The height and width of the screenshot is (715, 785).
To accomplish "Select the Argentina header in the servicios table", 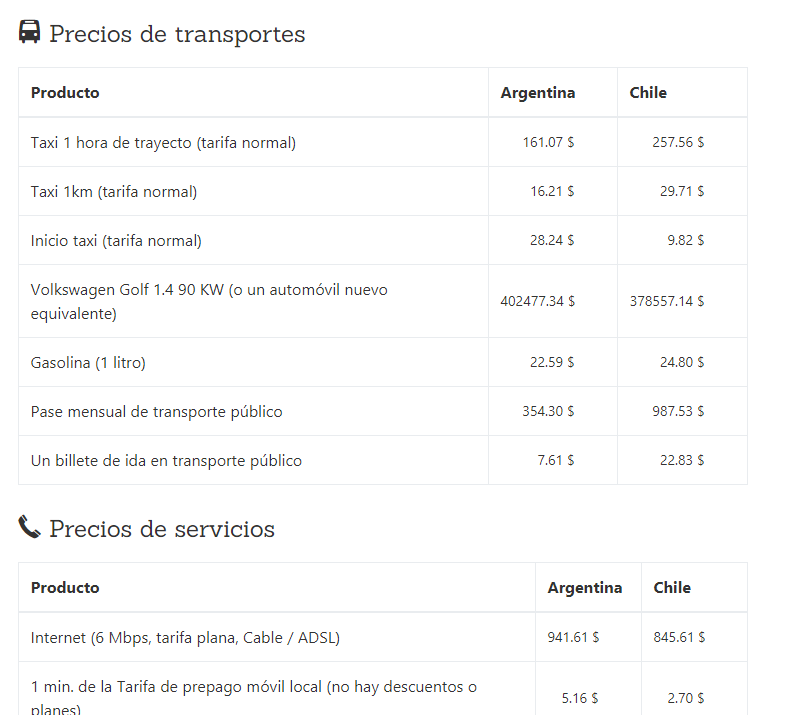I will point(585,588).
